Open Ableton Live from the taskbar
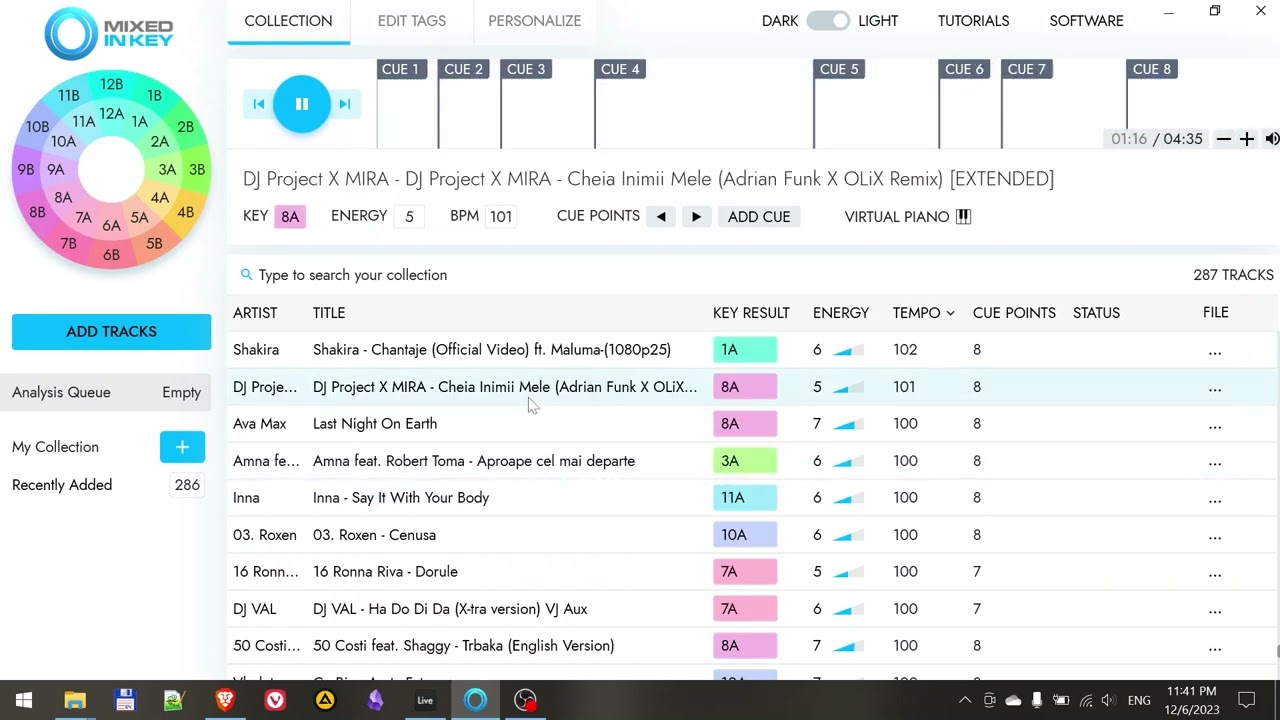Viewport: 1280px width, 720px height. coord(425,700)
